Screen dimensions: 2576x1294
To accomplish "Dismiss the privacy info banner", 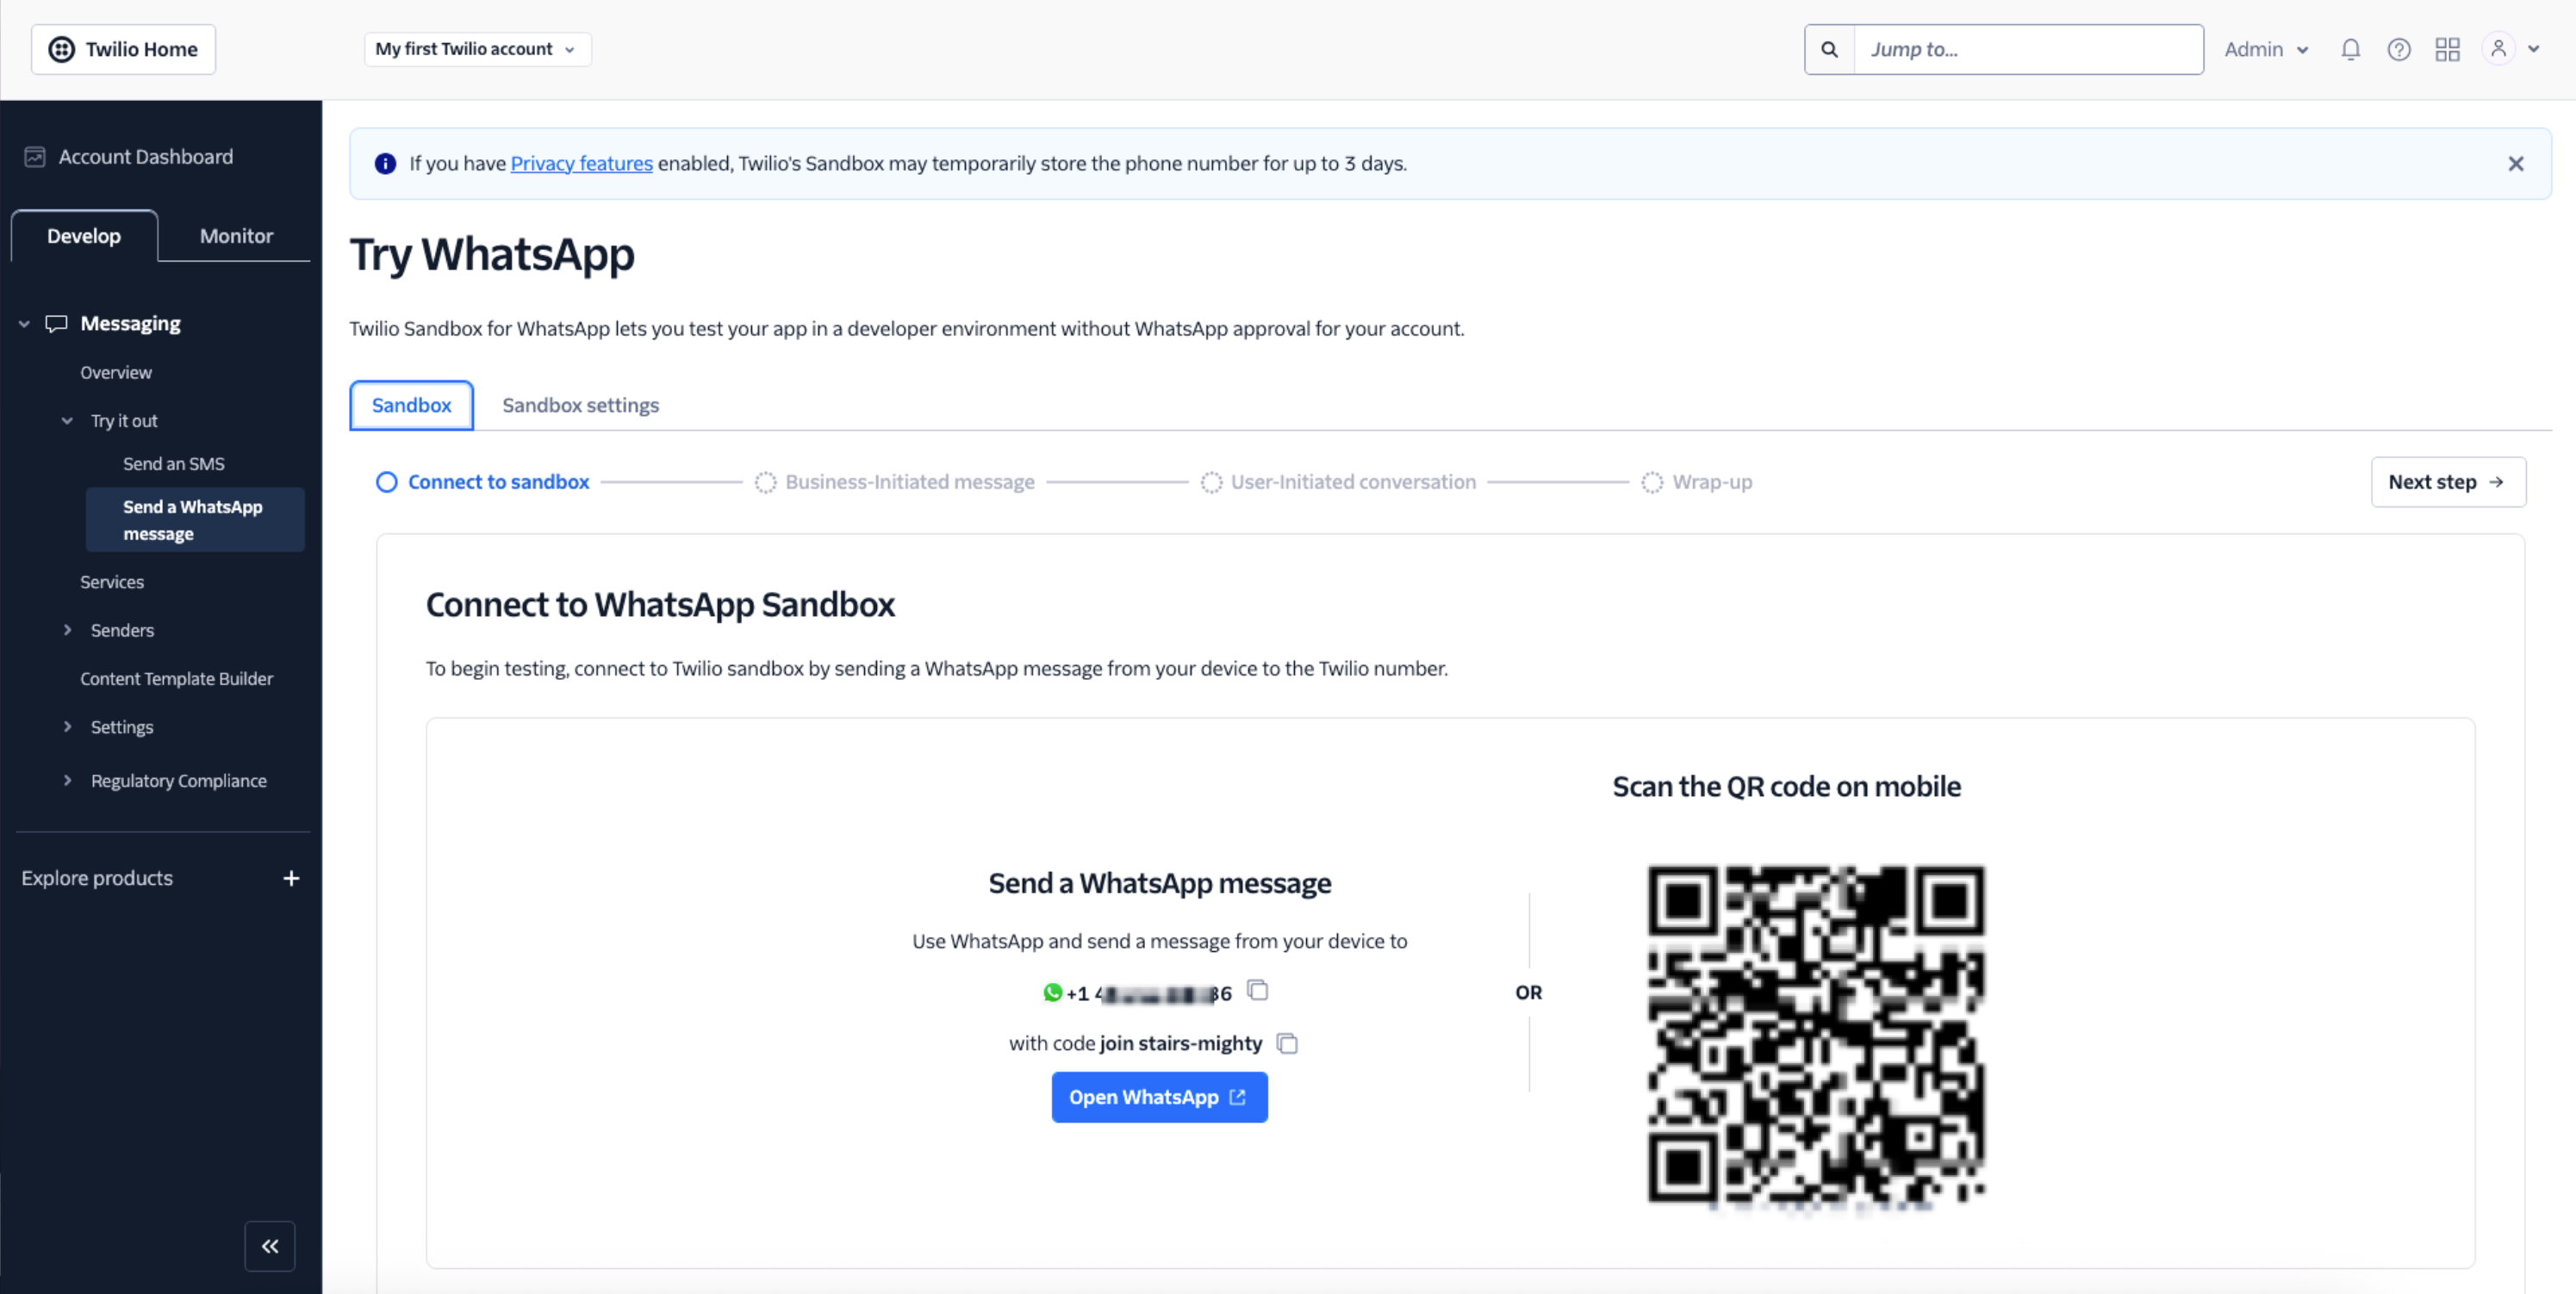I will coord(2516,164).
